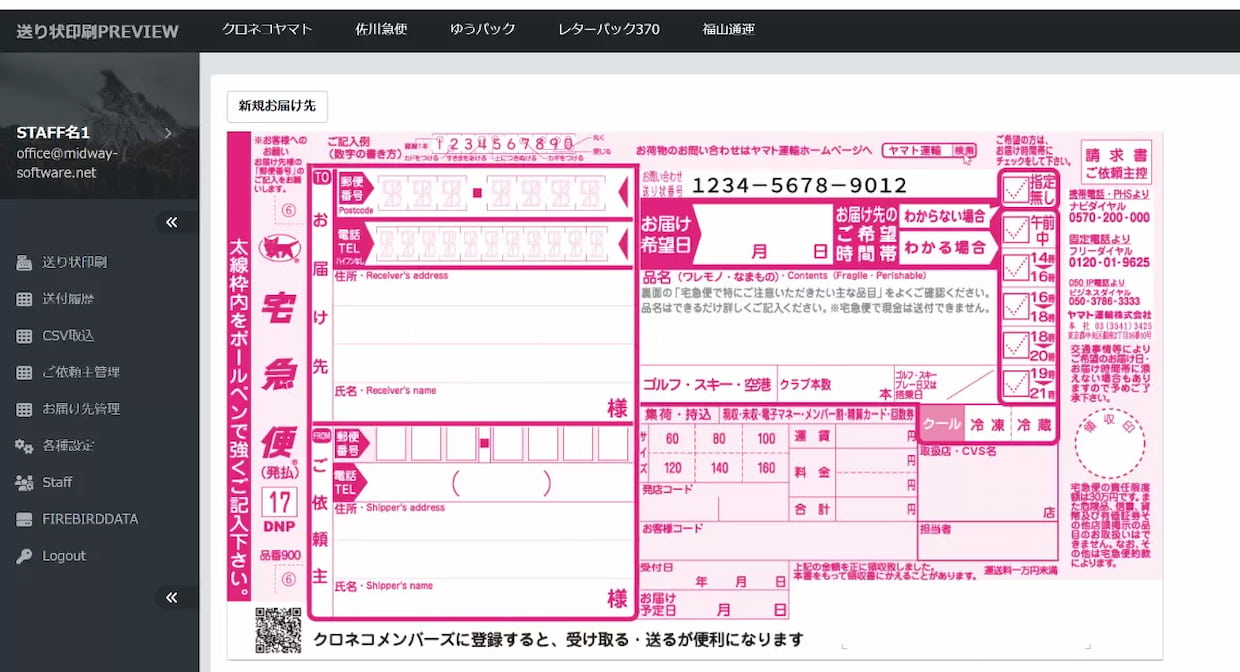The height and width of the screenshot is (672, 1240).
Task: Check the 14時-16時 time checkbox
Action: (1016, 269)
